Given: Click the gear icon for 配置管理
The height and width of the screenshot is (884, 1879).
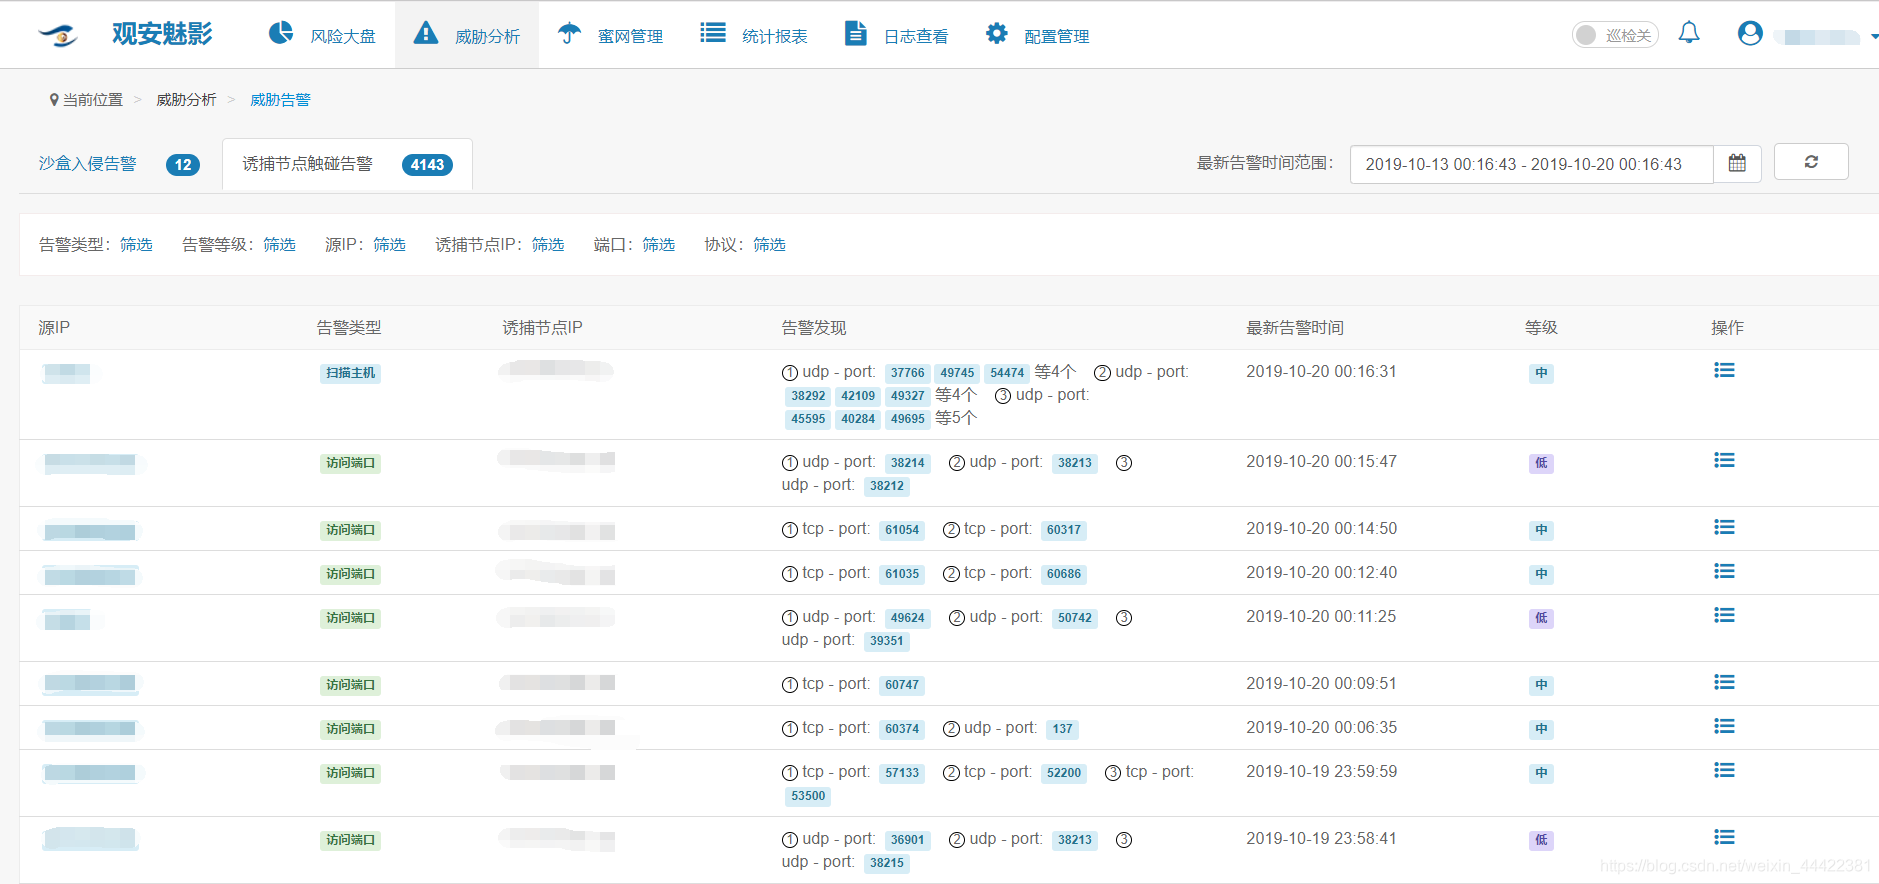Looking at the screenshot, I should pyautogui.click(x=997, y=33).
